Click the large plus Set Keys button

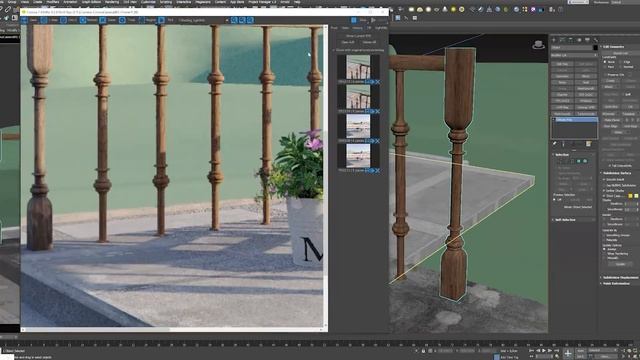(x=568, y=353)
